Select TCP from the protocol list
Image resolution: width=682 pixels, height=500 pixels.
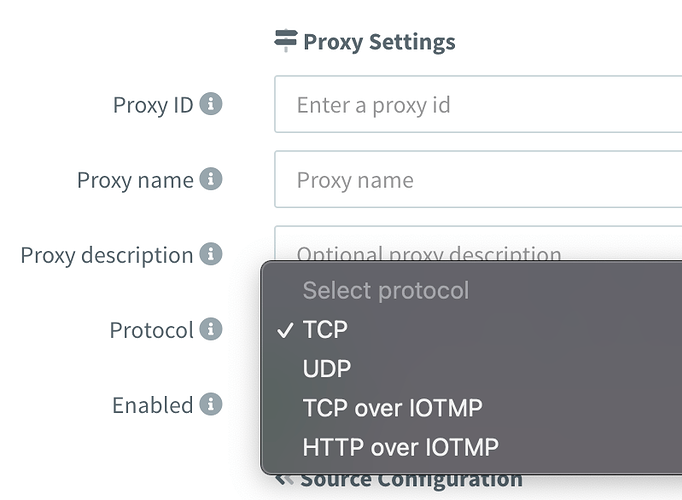coord(326,330)
